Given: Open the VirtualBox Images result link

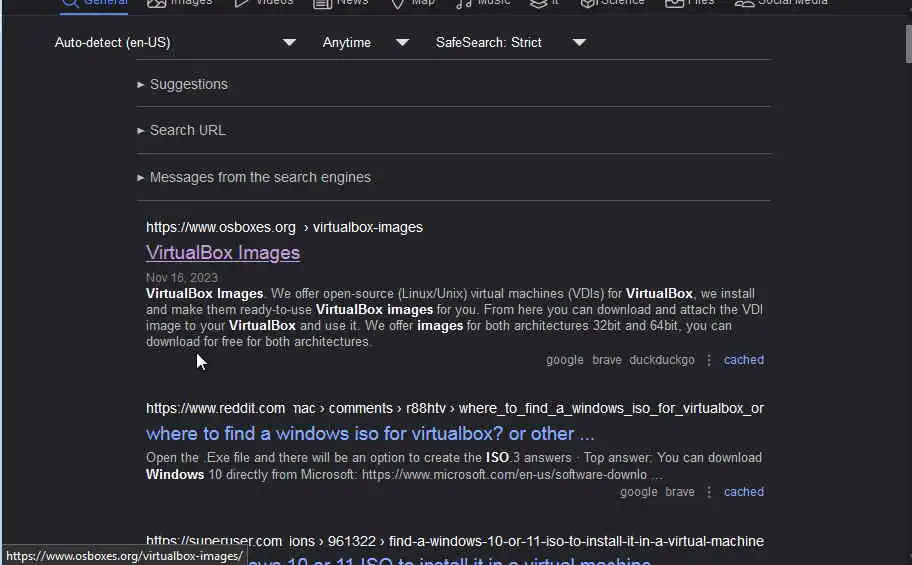Looking at the screenshot, I should click(223, 253).
